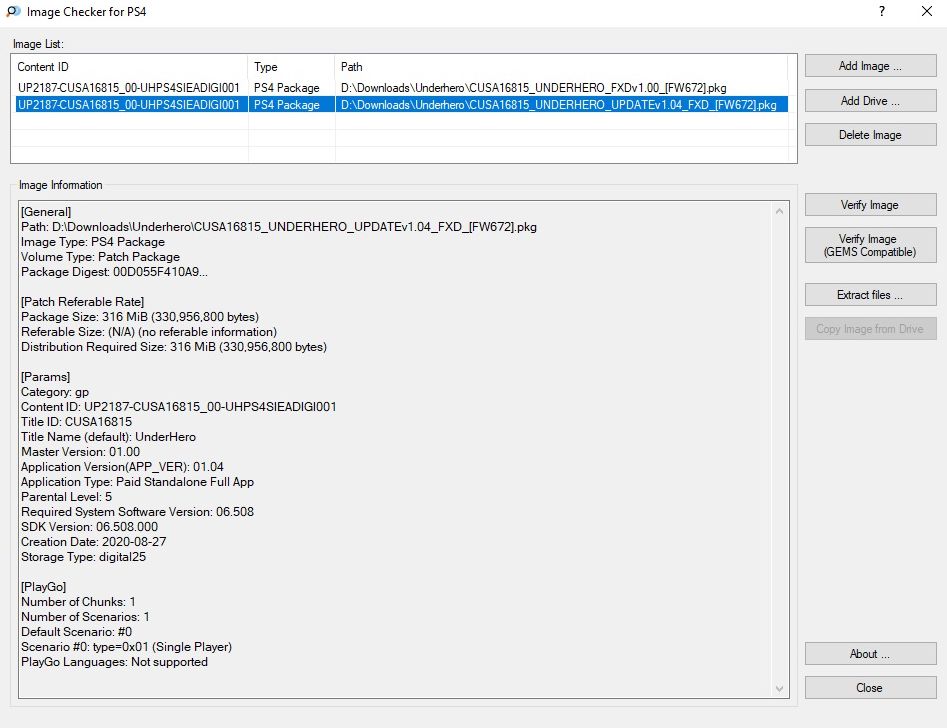Sort by the Content ID column header

(x=130, y=67)
